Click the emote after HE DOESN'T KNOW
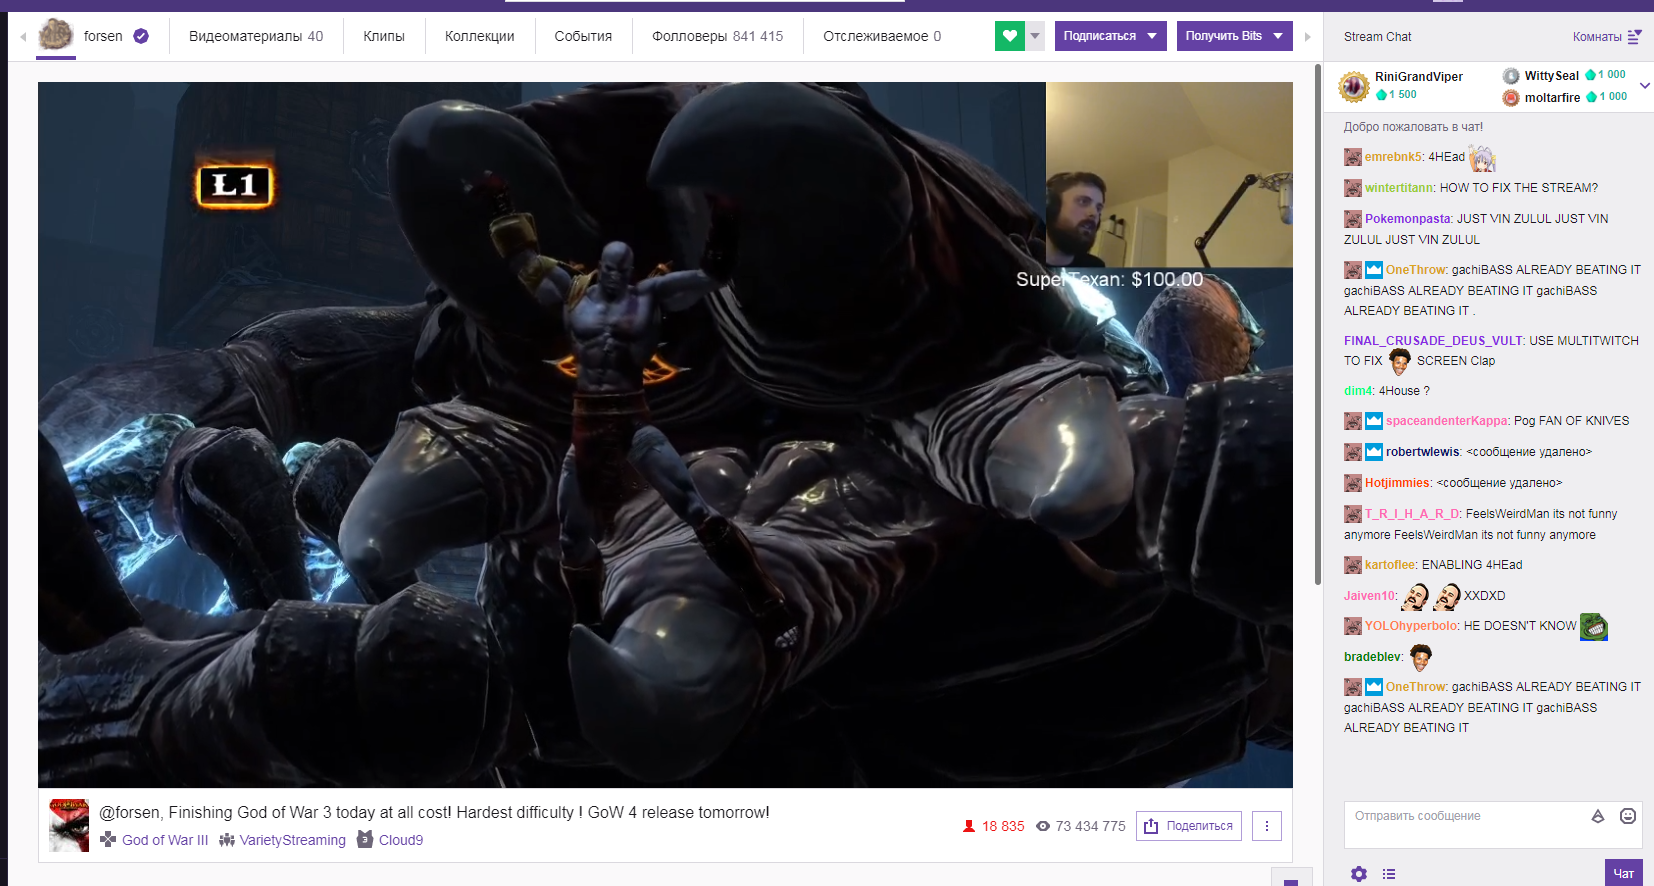The image size is (1654, 886). pos(1594,627)
